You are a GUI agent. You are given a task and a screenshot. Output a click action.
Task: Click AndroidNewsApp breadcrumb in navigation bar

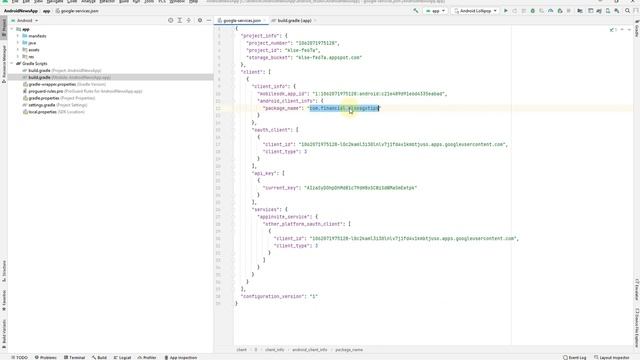20,11
